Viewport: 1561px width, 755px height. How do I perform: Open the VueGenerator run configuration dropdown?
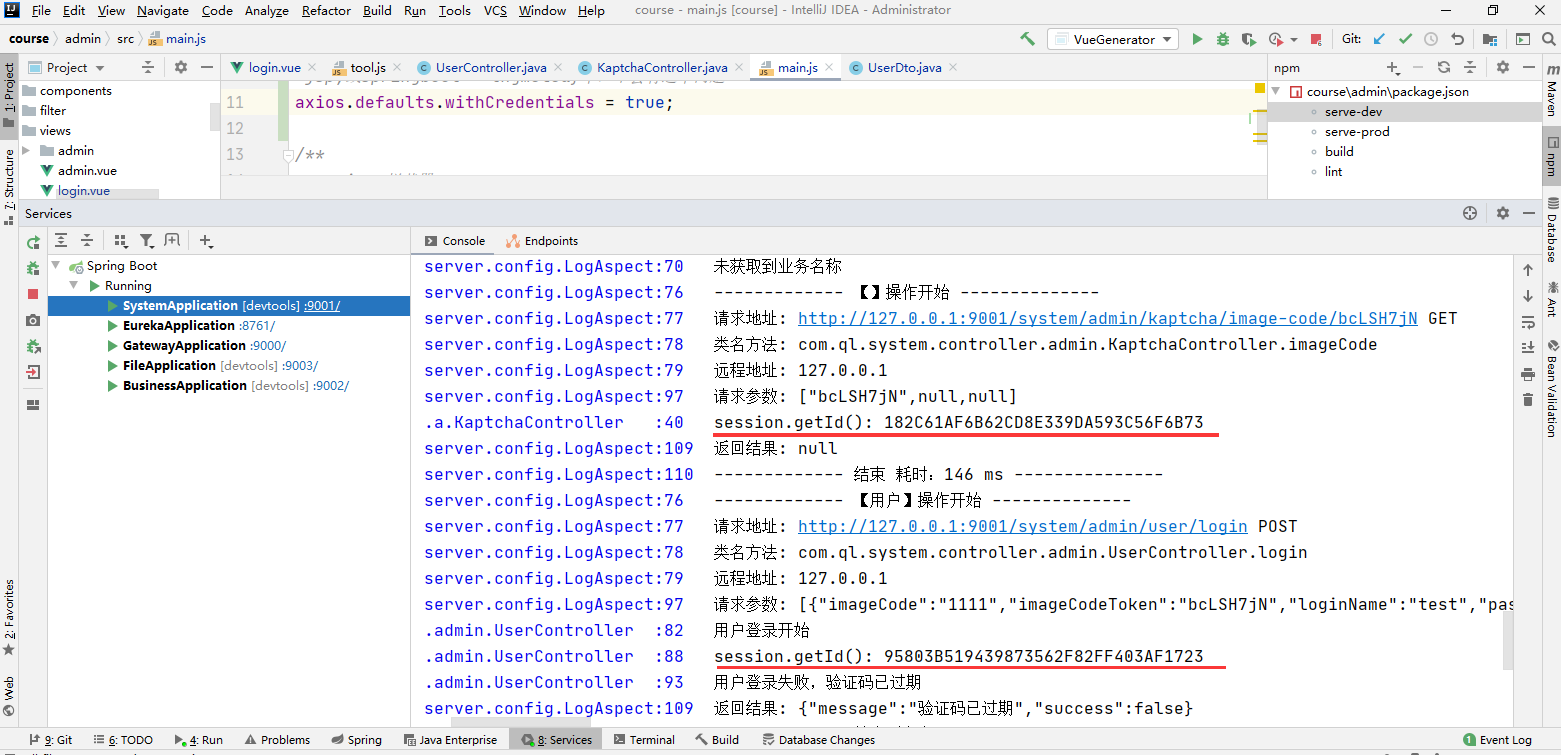pyautogui.click(x=1115, y=39)
